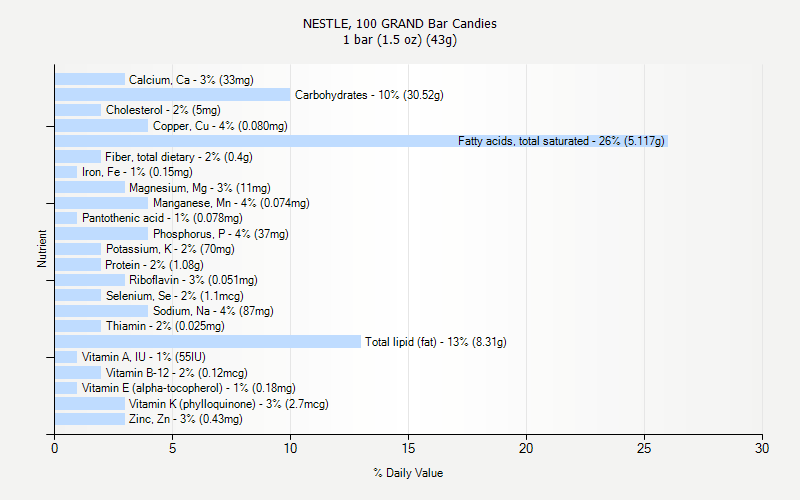
Task: Click the Potassium, K - 2% (70mg) label
Action: [170, 249]
